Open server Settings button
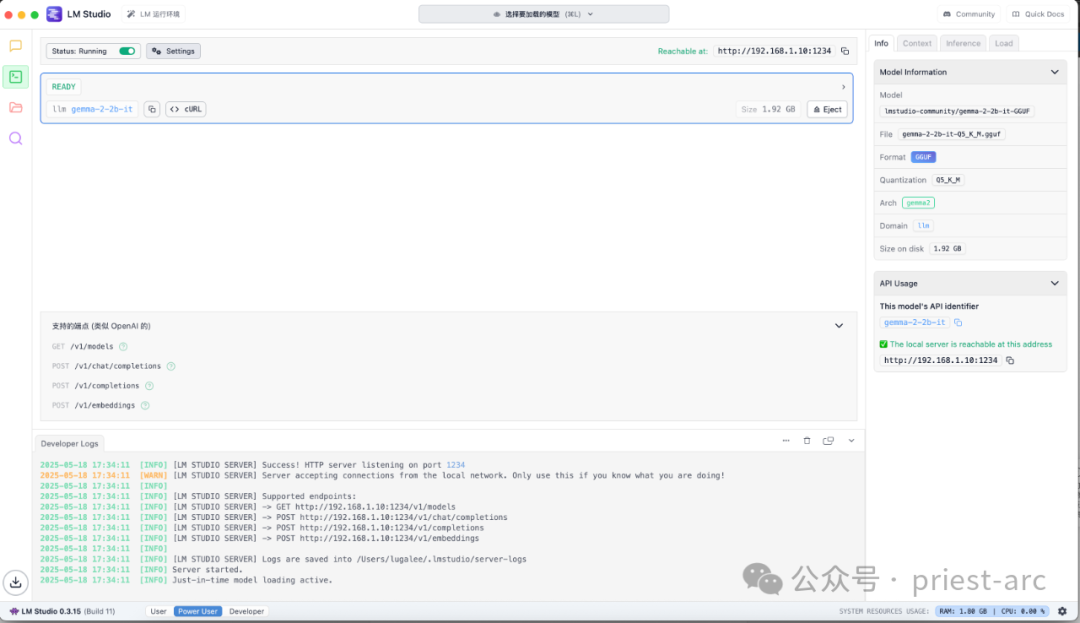The width and height of the screenshot is (1080, 623). (x=174, y=51)
